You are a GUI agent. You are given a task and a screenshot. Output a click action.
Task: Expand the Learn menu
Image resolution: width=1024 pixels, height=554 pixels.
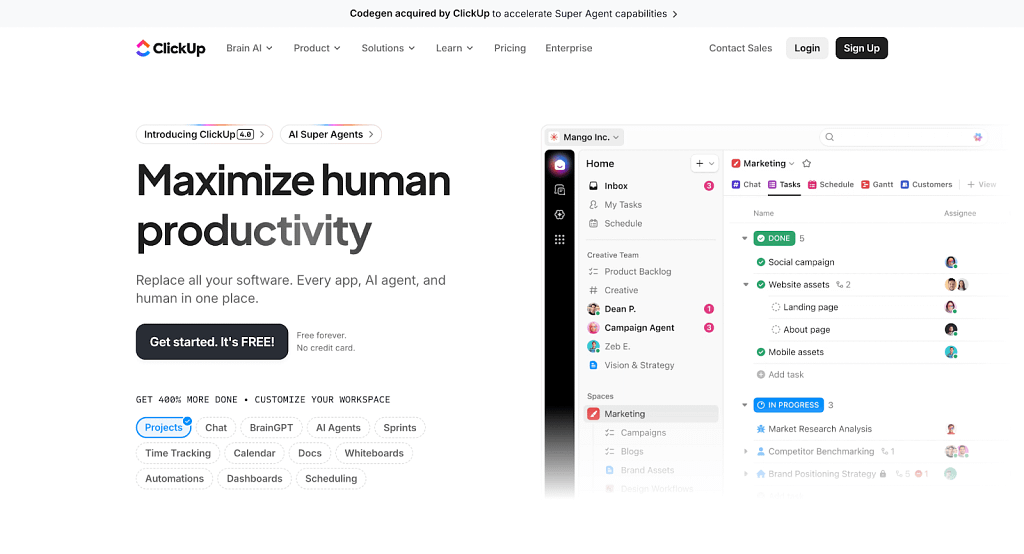click(455, 48)
